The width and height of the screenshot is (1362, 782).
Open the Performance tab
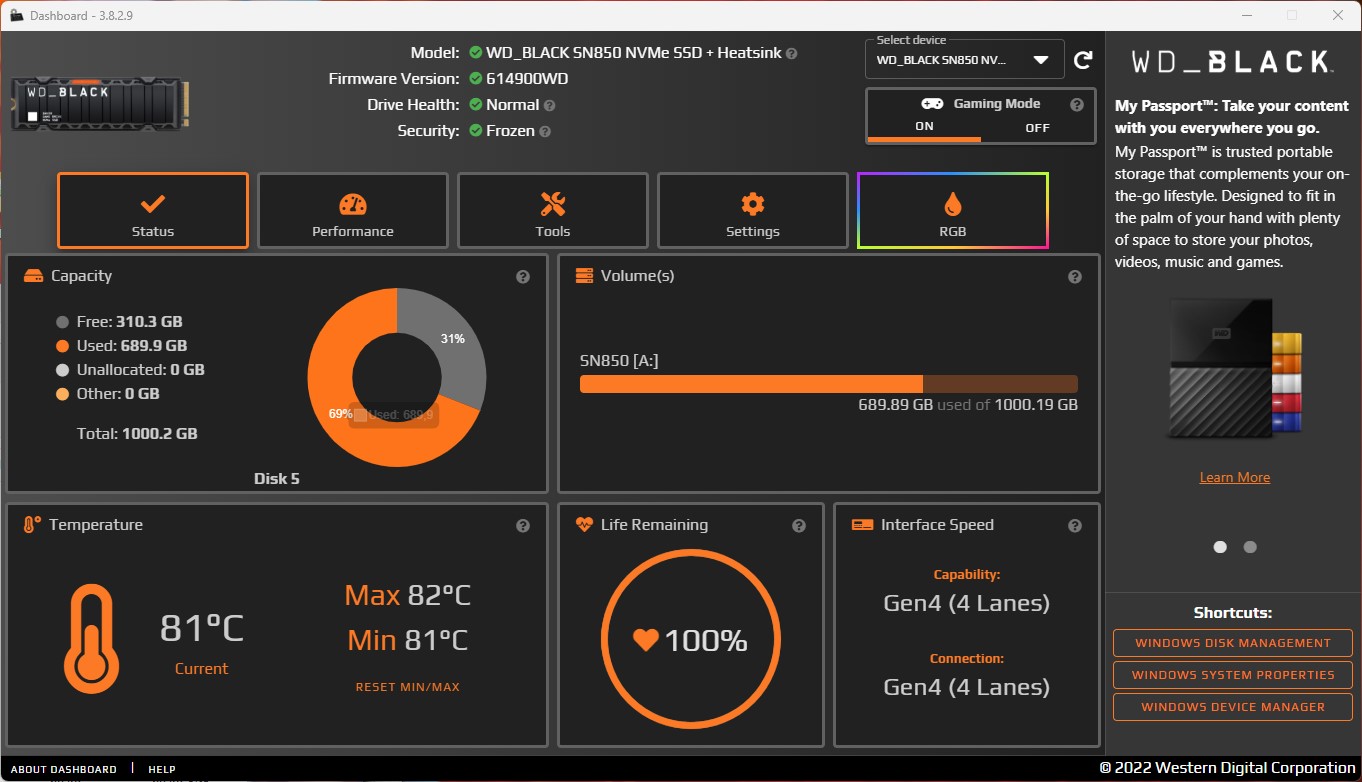(353, 211)
